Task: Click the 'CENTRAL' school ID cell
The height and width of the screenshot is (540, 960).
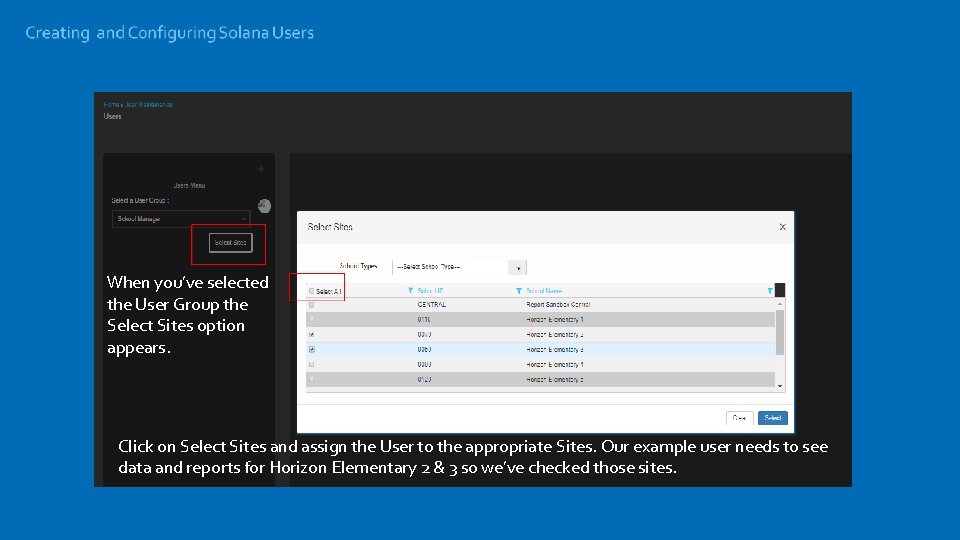Action: [432, 305]
